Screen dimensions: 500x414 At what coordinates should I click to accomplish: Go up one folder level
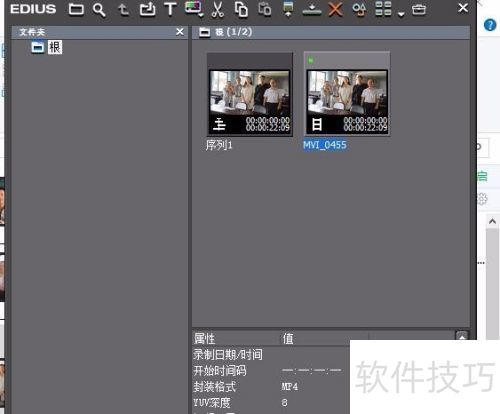(x=123, y=9)
